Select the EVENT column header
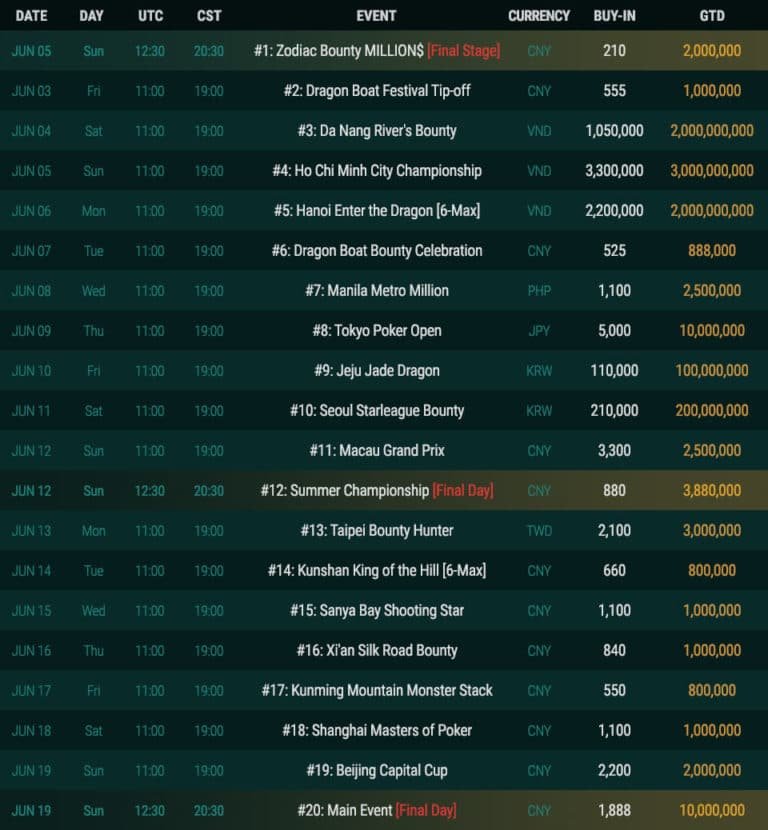768x830 pixels. pos(376,16)
